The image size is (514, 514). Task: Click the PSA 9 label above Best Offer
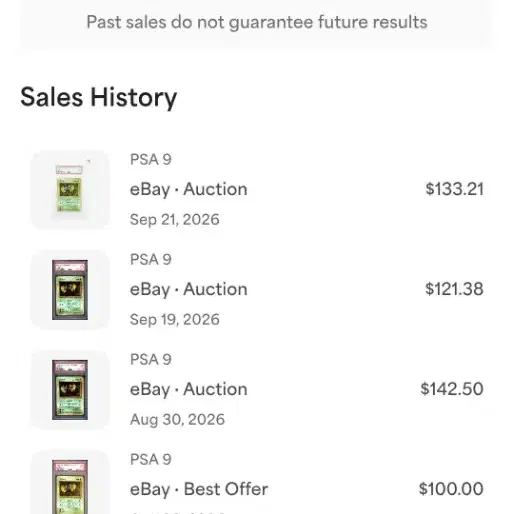151,459
